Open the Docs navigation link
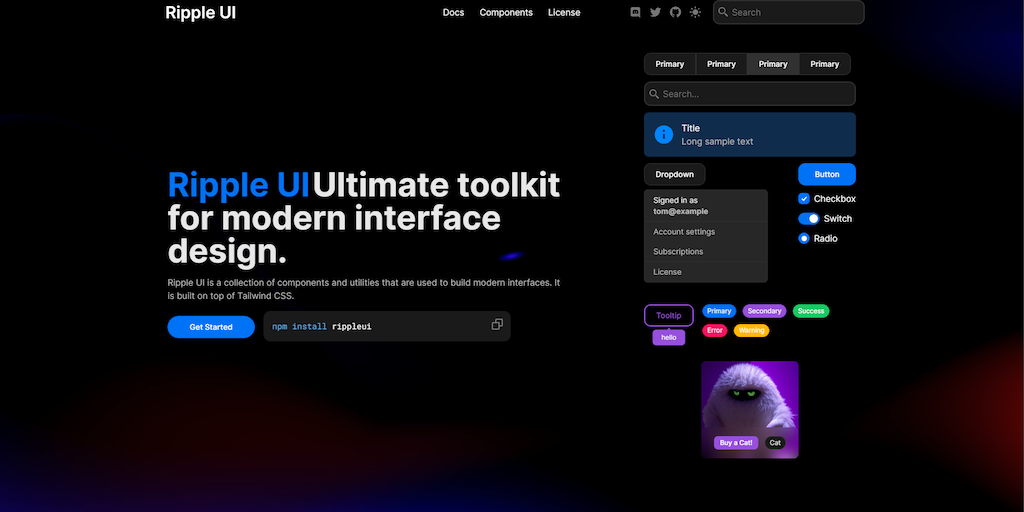This screenshot has width=1024, height=512. click(x=453, y=12)
